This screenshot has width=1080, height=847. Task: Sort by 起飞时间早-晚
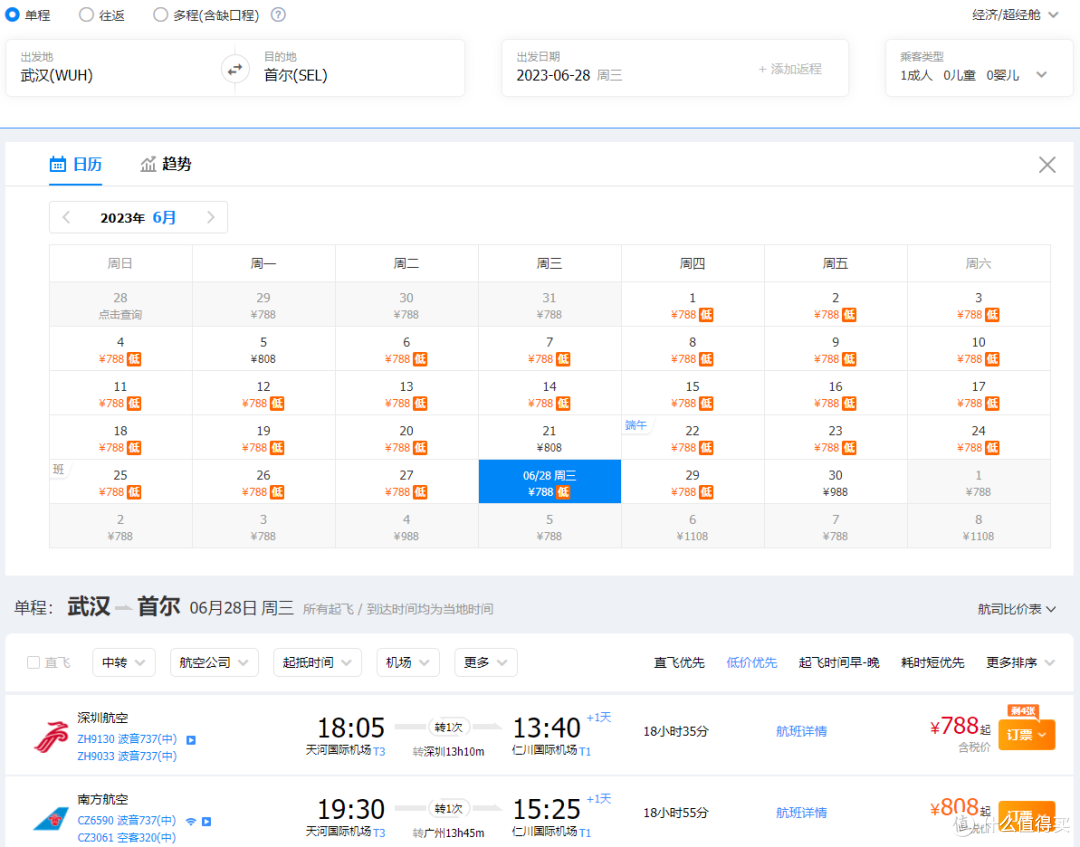pos(838,662)
